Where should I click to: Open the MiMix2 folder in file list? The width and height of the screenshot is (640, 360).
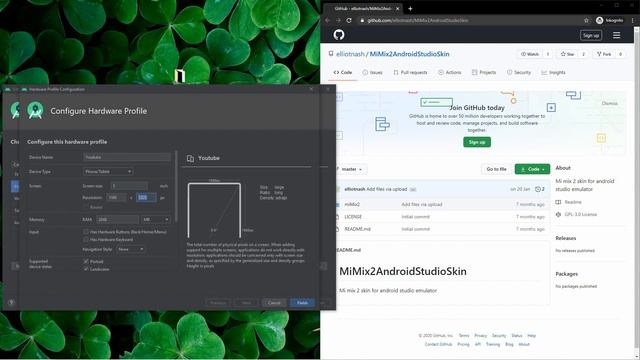coord(352,204)
